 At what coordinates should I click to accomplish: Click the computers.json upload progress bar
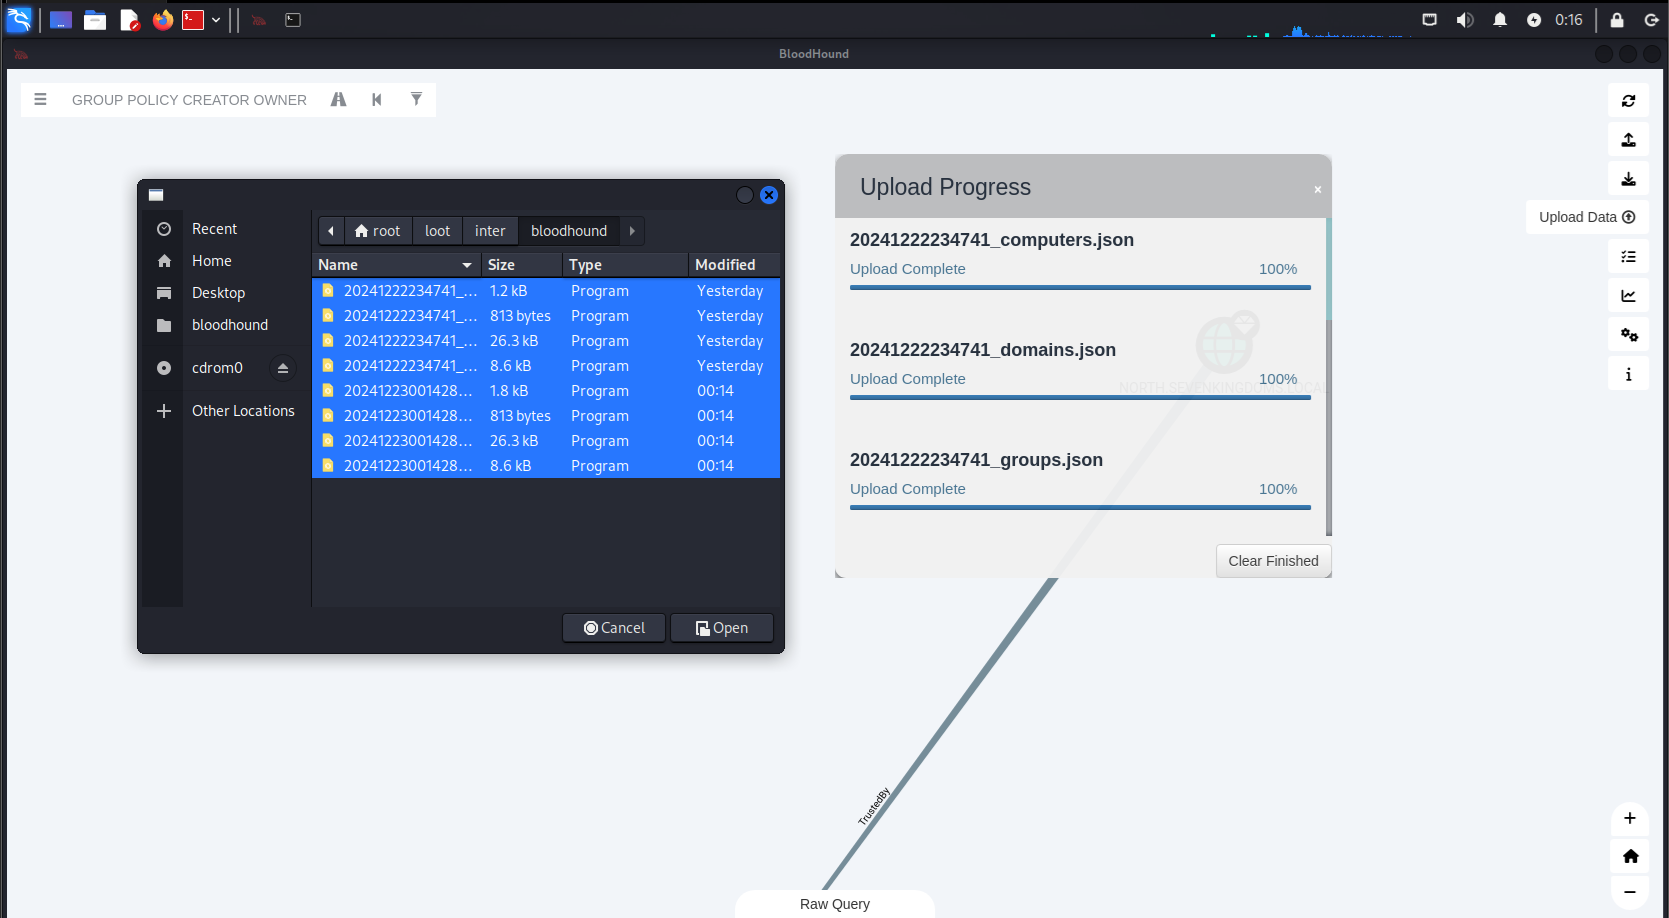click(x=1080, y=288)
